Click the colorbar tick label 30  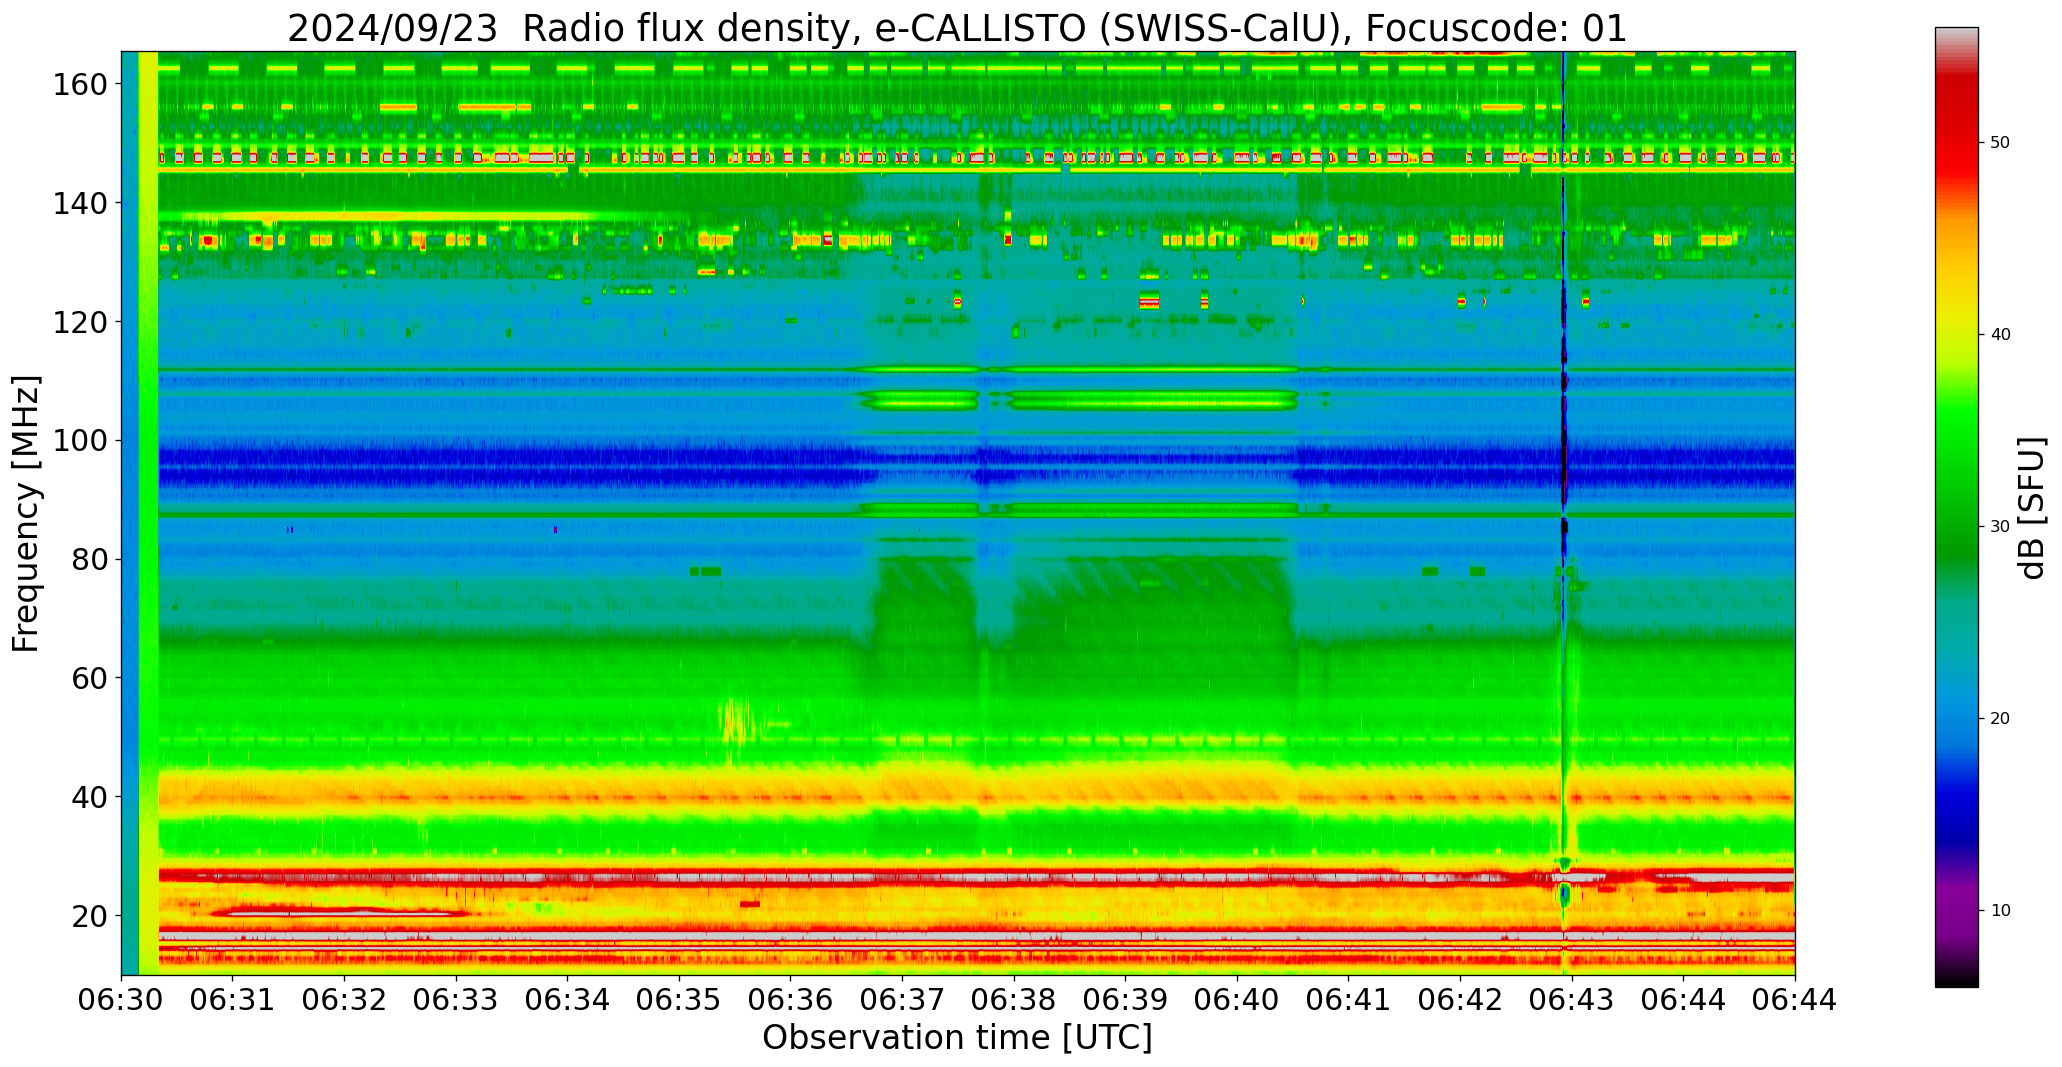click(x=2001, y=526)
